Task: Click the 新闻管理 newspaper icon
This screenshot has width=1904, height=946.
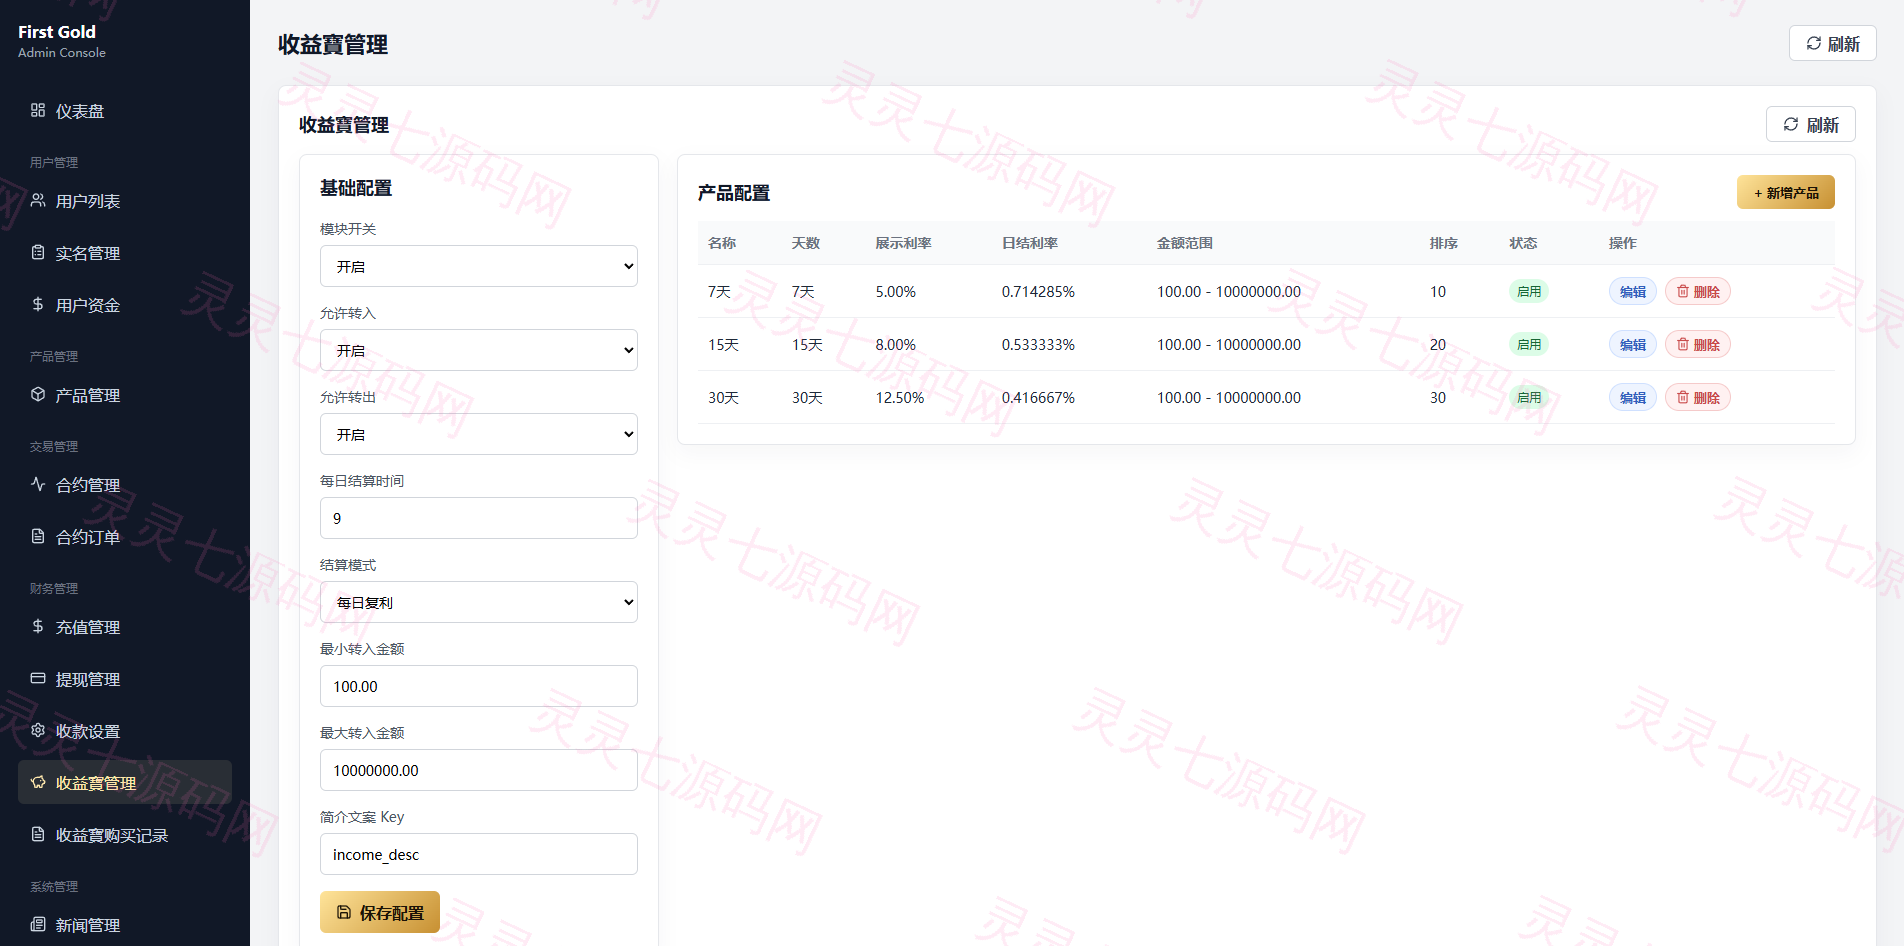Action: click(38, 924)
